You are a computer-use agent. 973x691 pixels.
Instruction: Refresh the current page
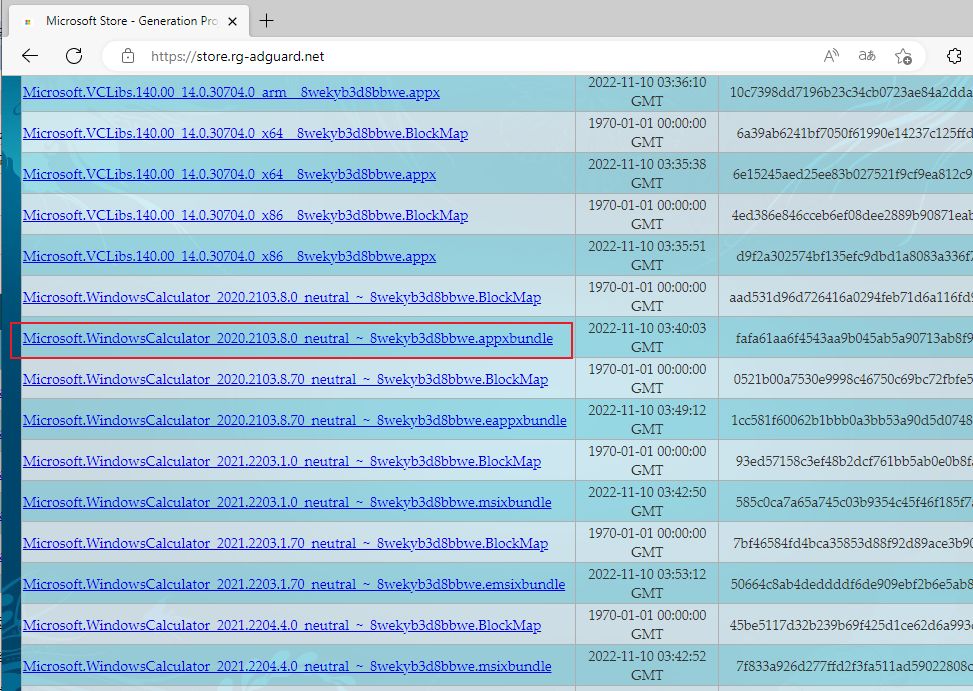tap(74, 56)
